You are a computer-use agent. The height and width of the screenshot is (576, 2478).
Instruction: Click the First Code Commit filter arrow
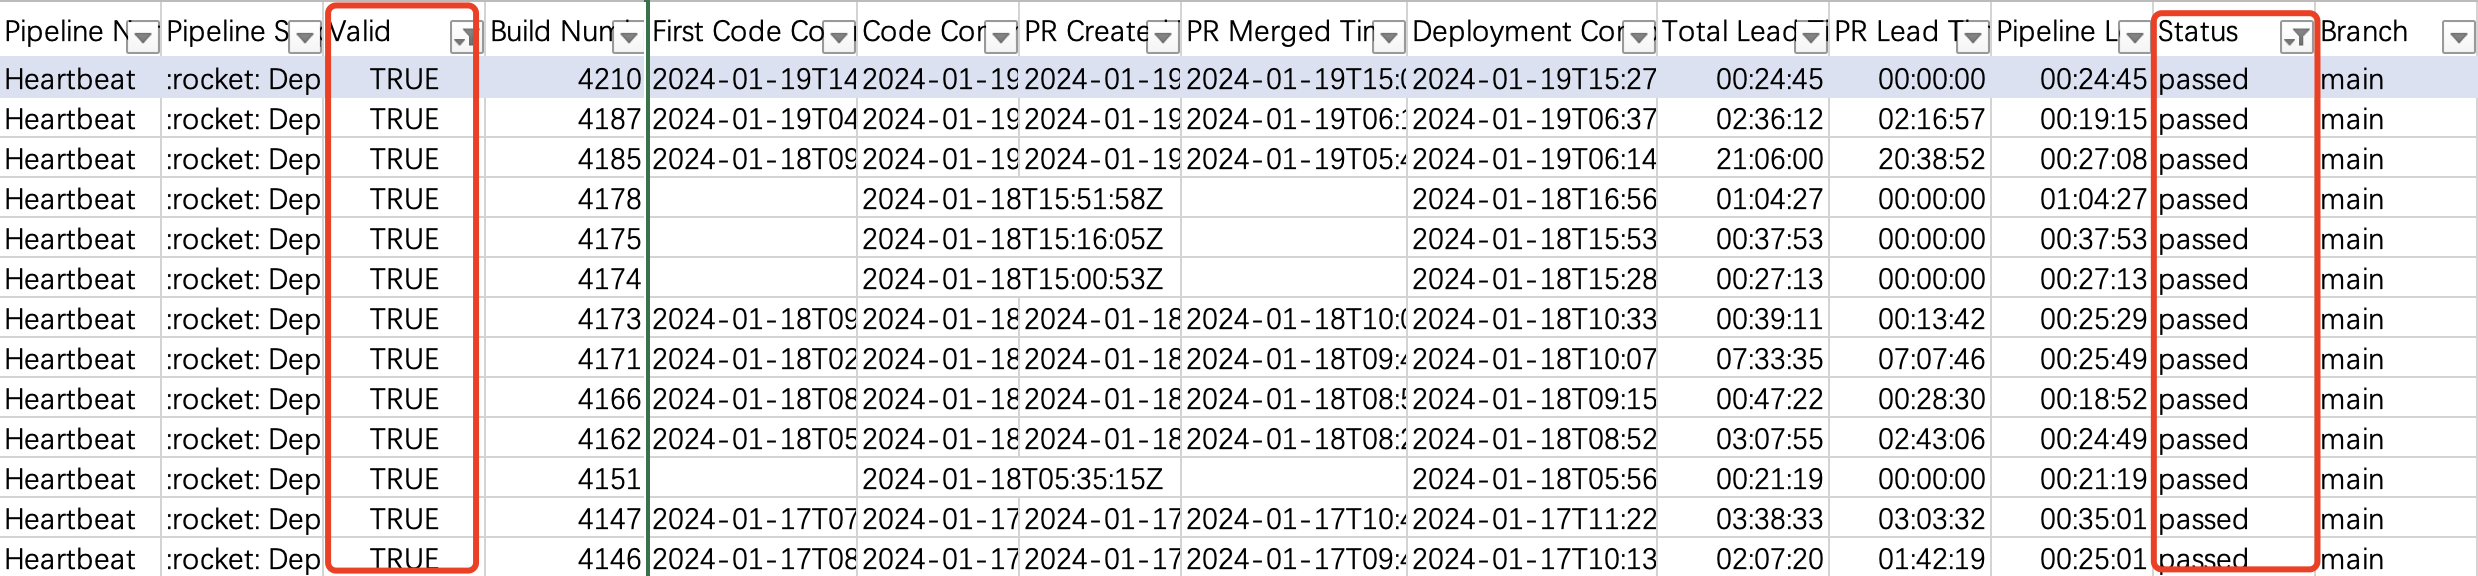click(840, 38)
